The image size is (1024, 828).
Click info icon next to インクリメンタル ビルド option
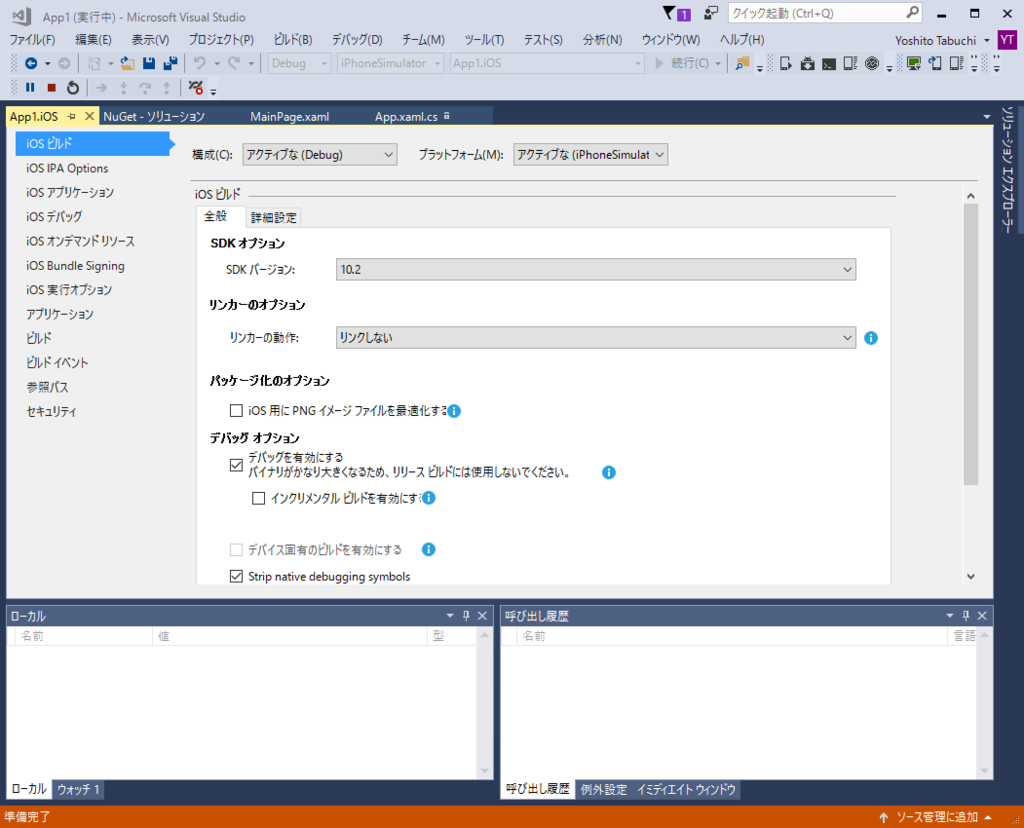tap(428, 498)
